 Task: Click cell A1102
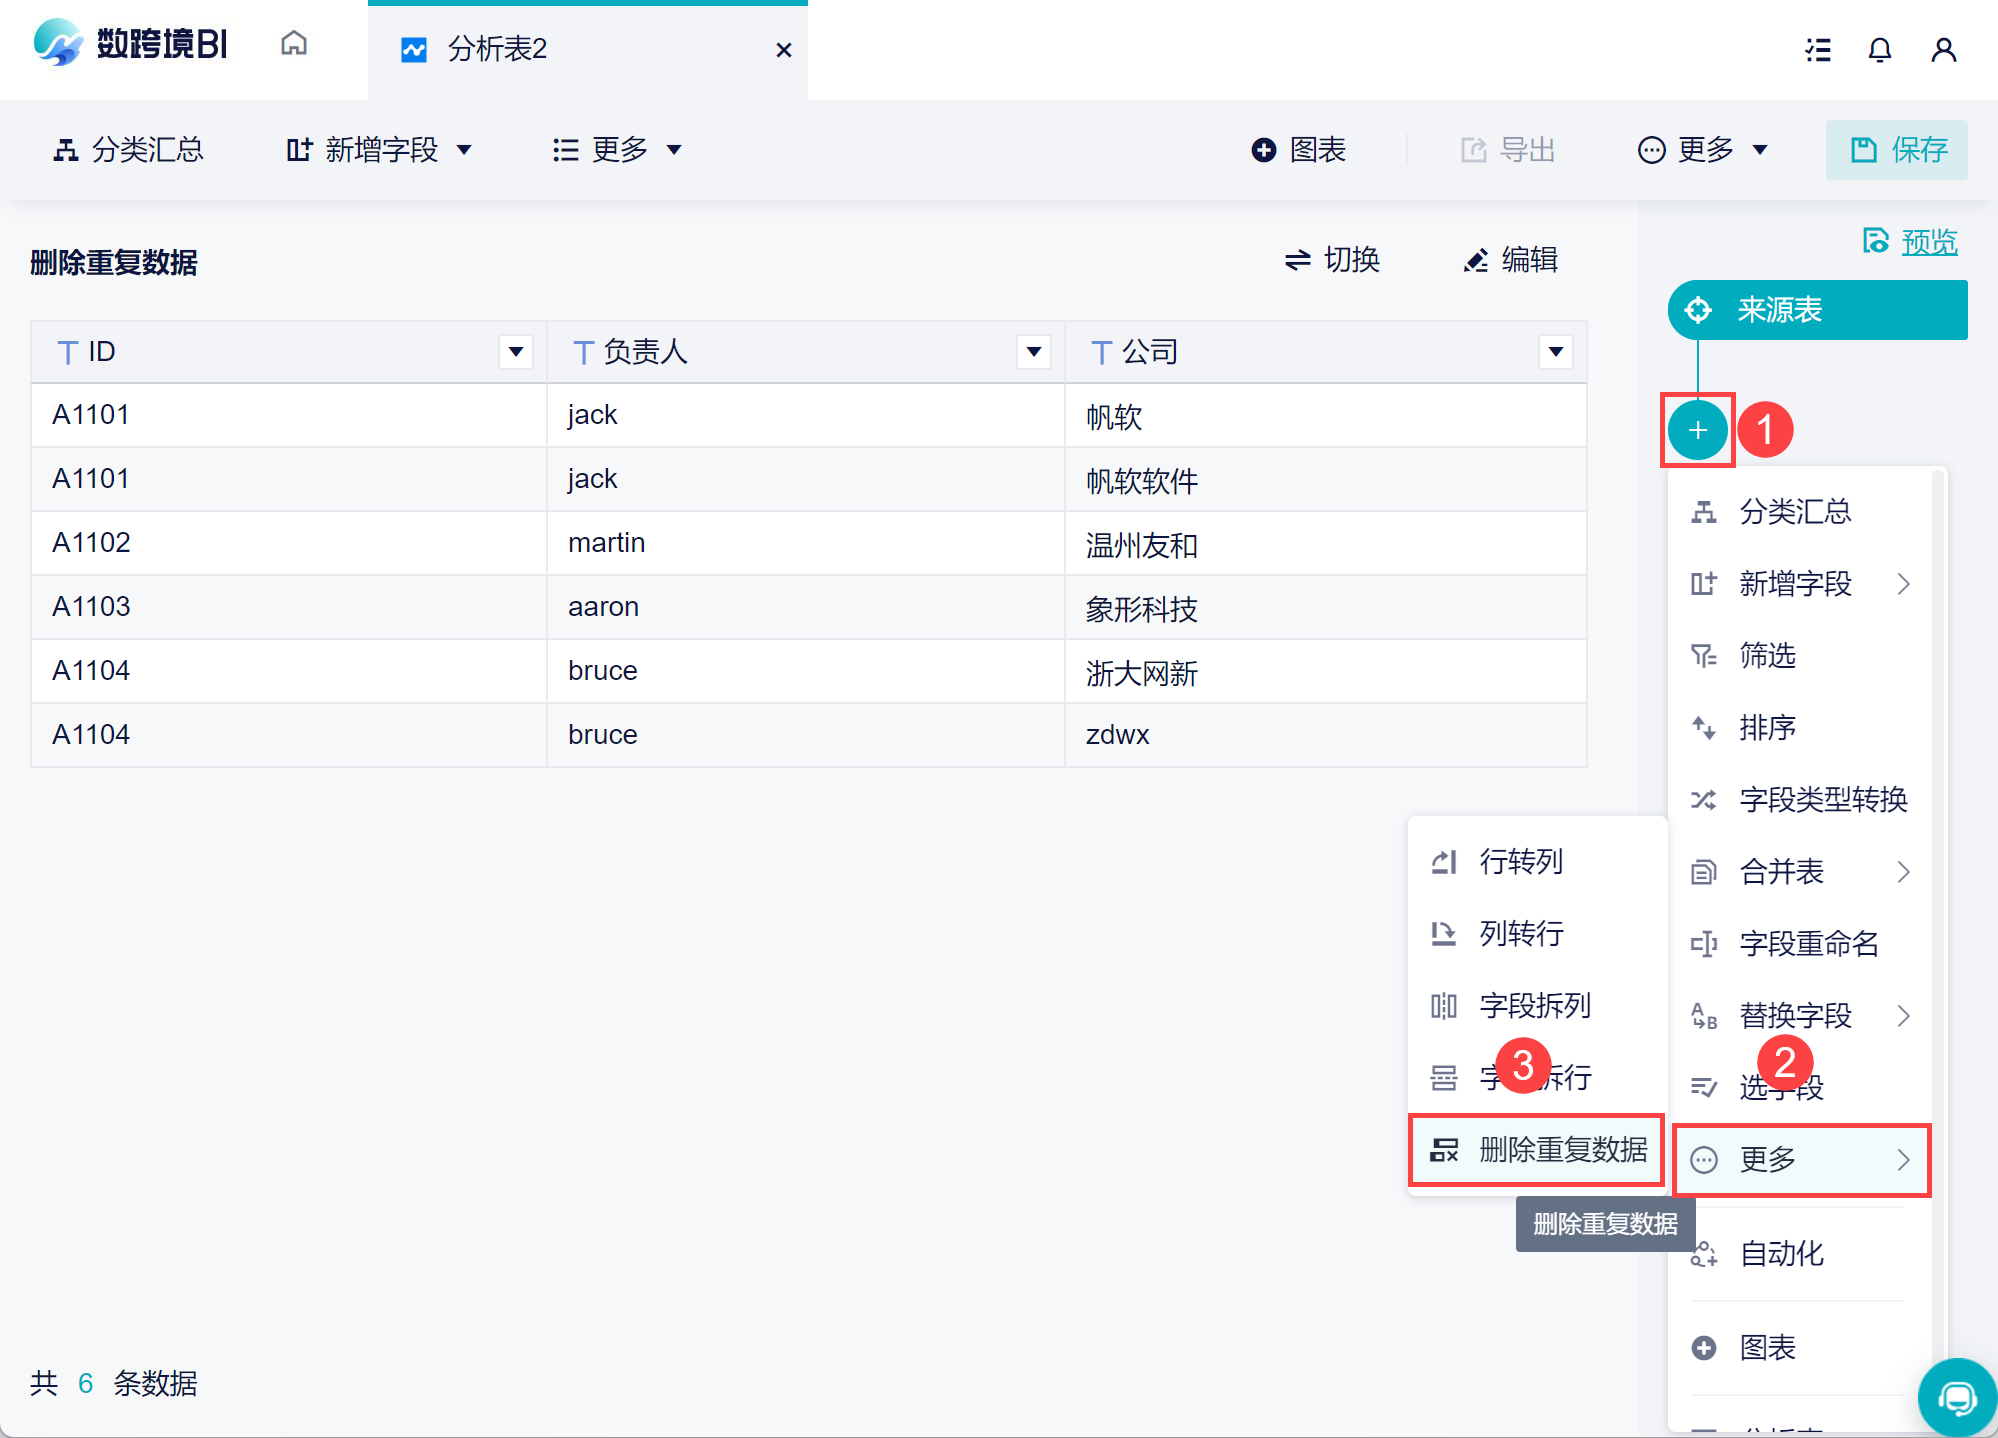pos(288,544)
